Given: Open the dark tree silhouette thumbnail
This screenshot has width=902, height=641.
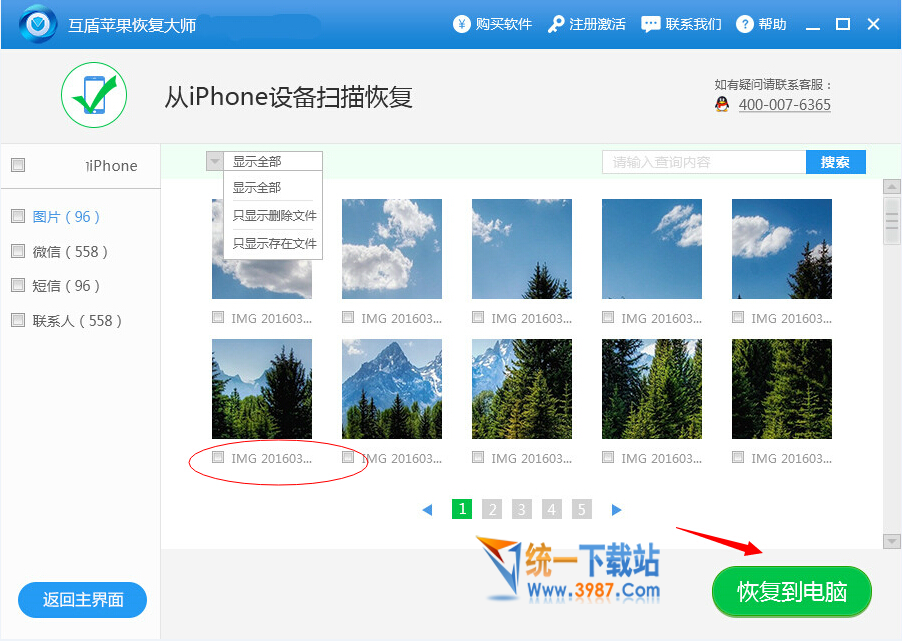Looking at the screenshot, I should coord(262,389).
